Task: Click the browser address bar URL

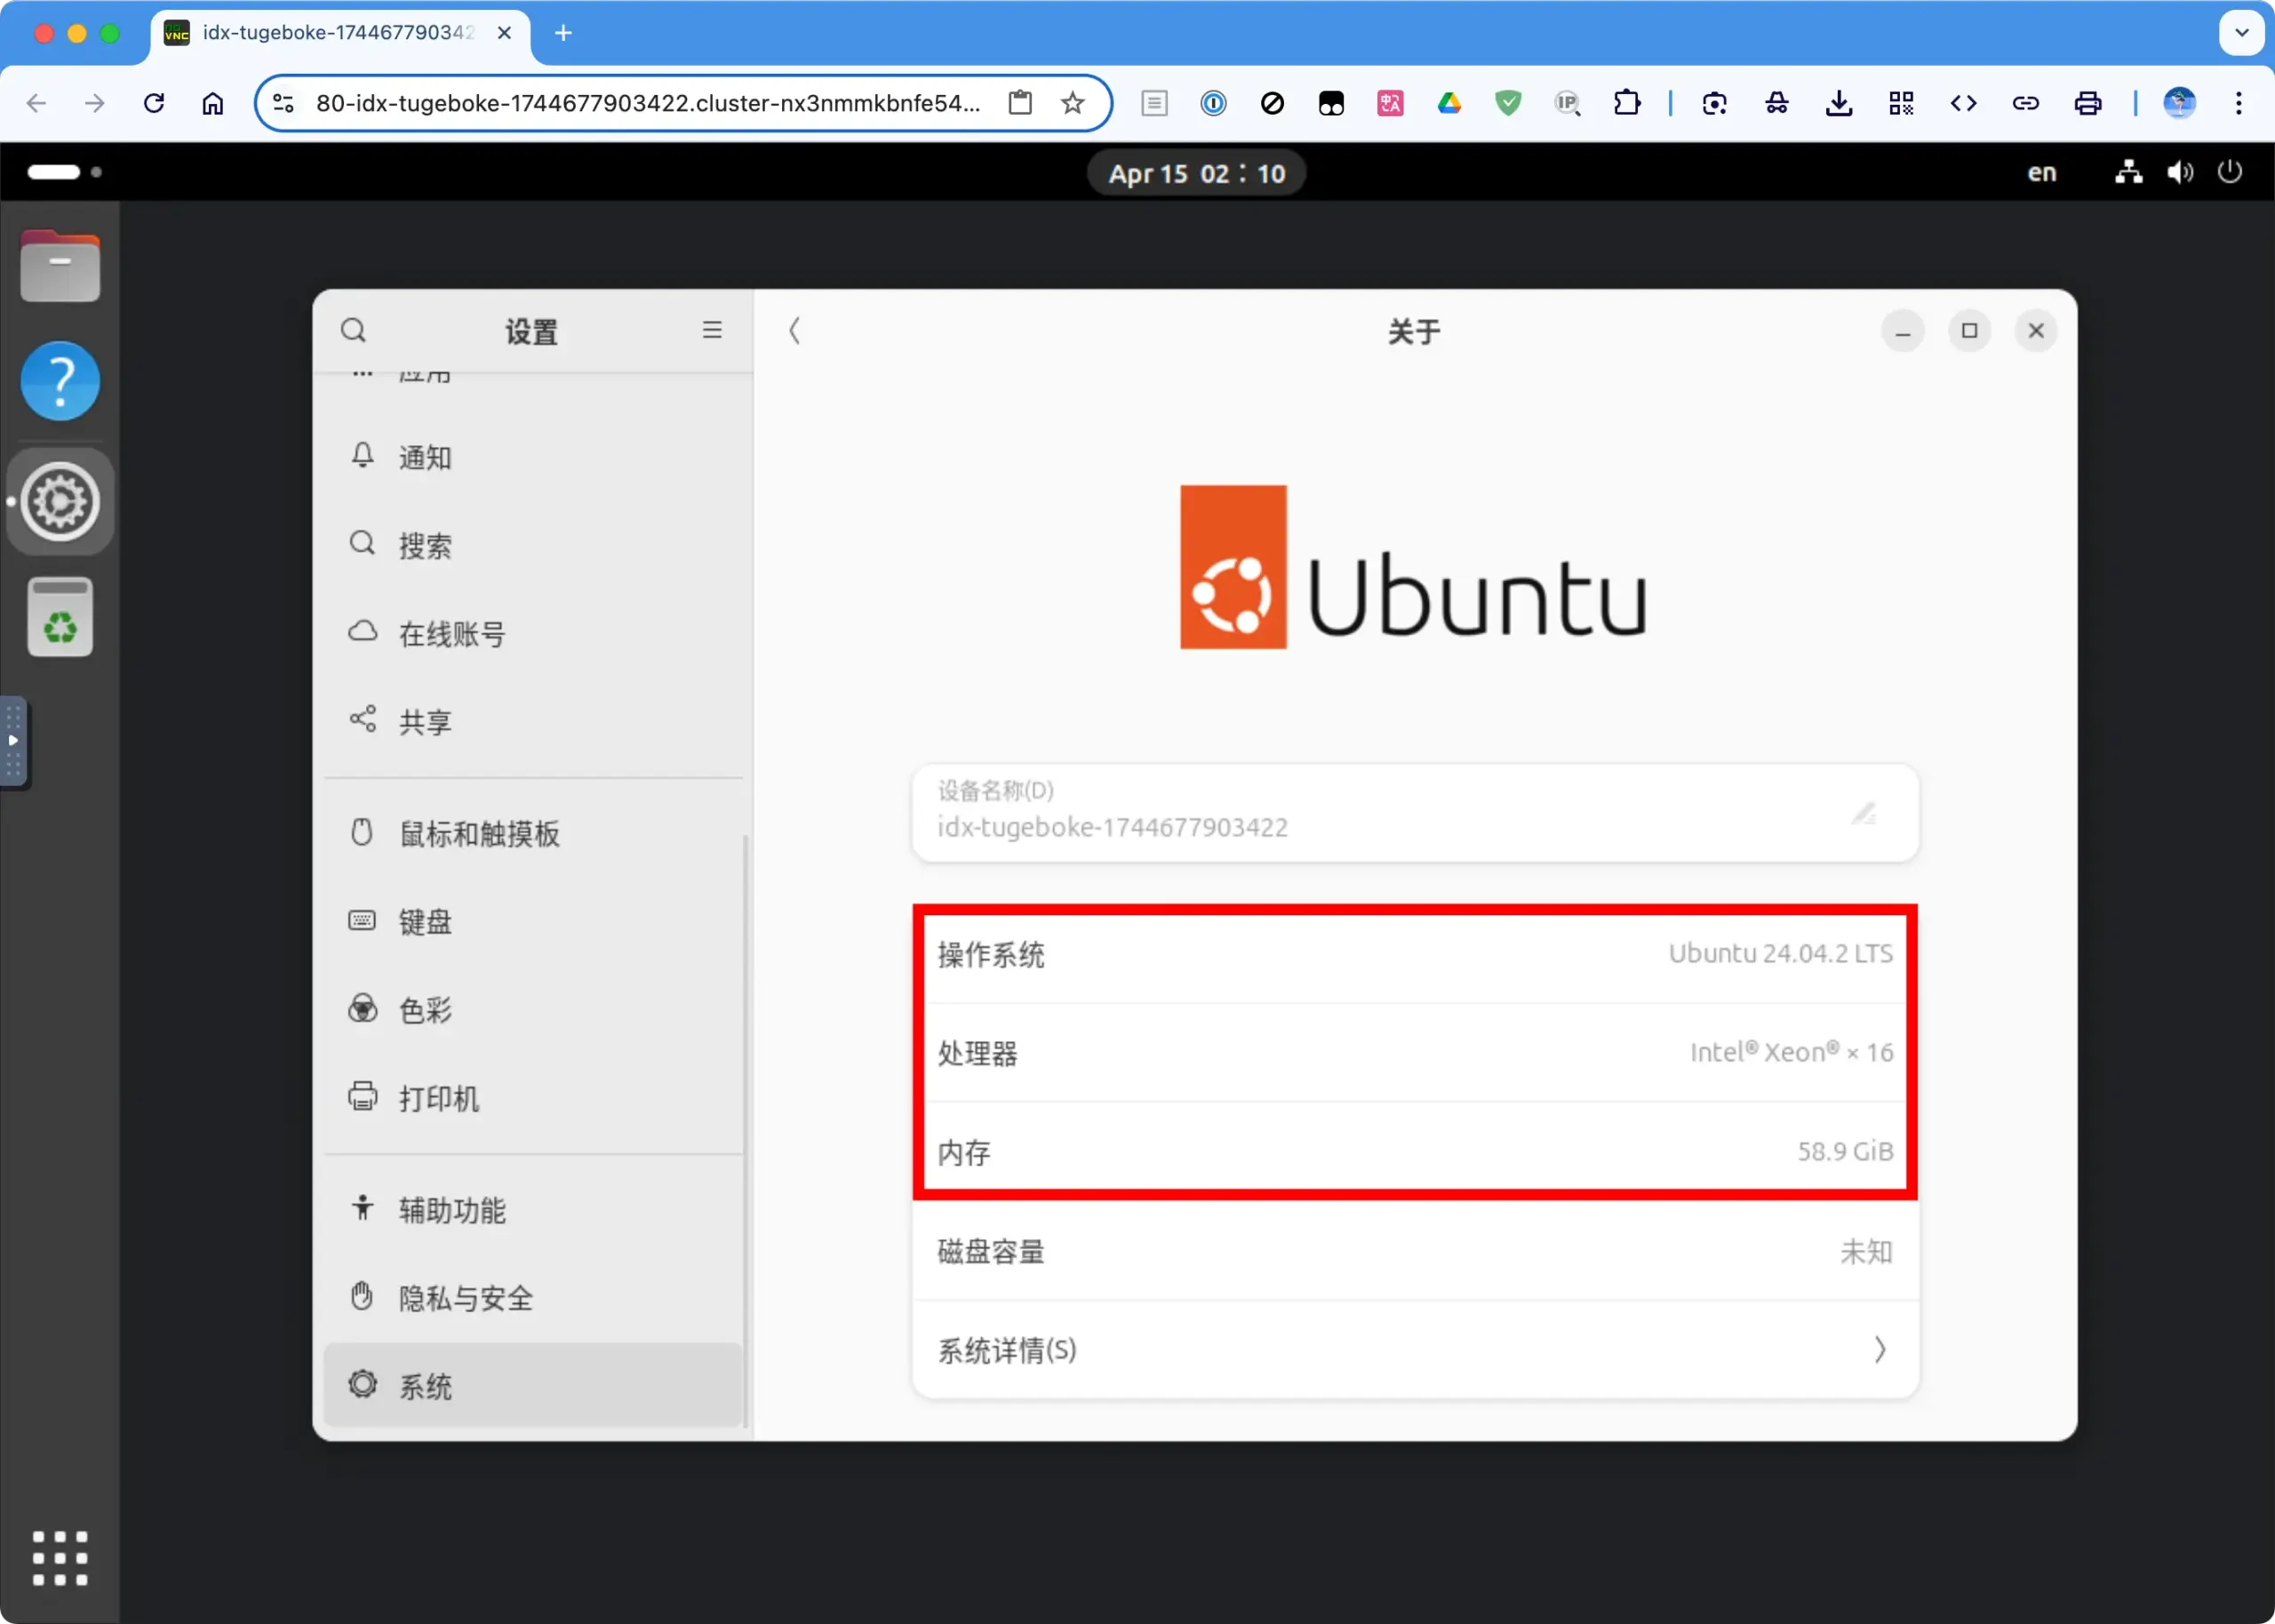Action: (648, 103)
